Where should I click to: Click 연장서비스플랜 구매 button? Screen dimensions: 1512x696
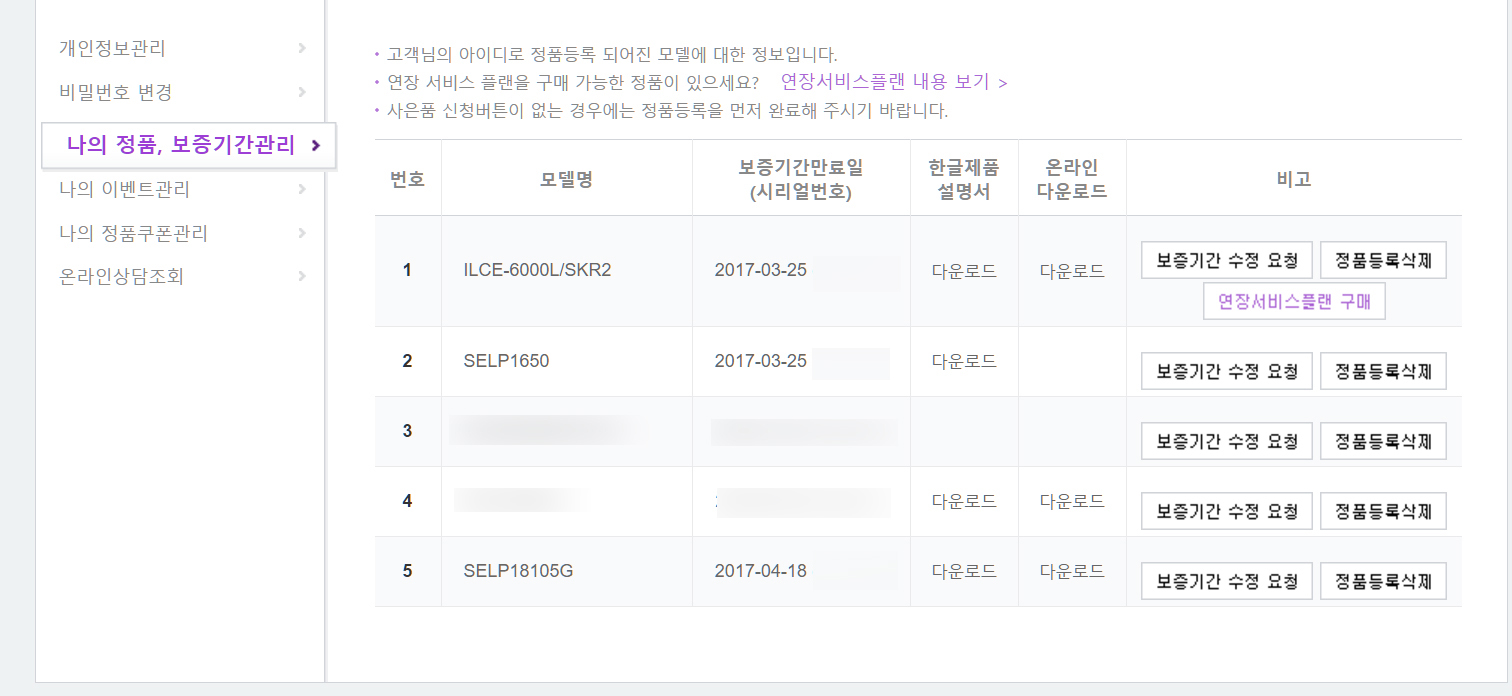coord(1294,301)
